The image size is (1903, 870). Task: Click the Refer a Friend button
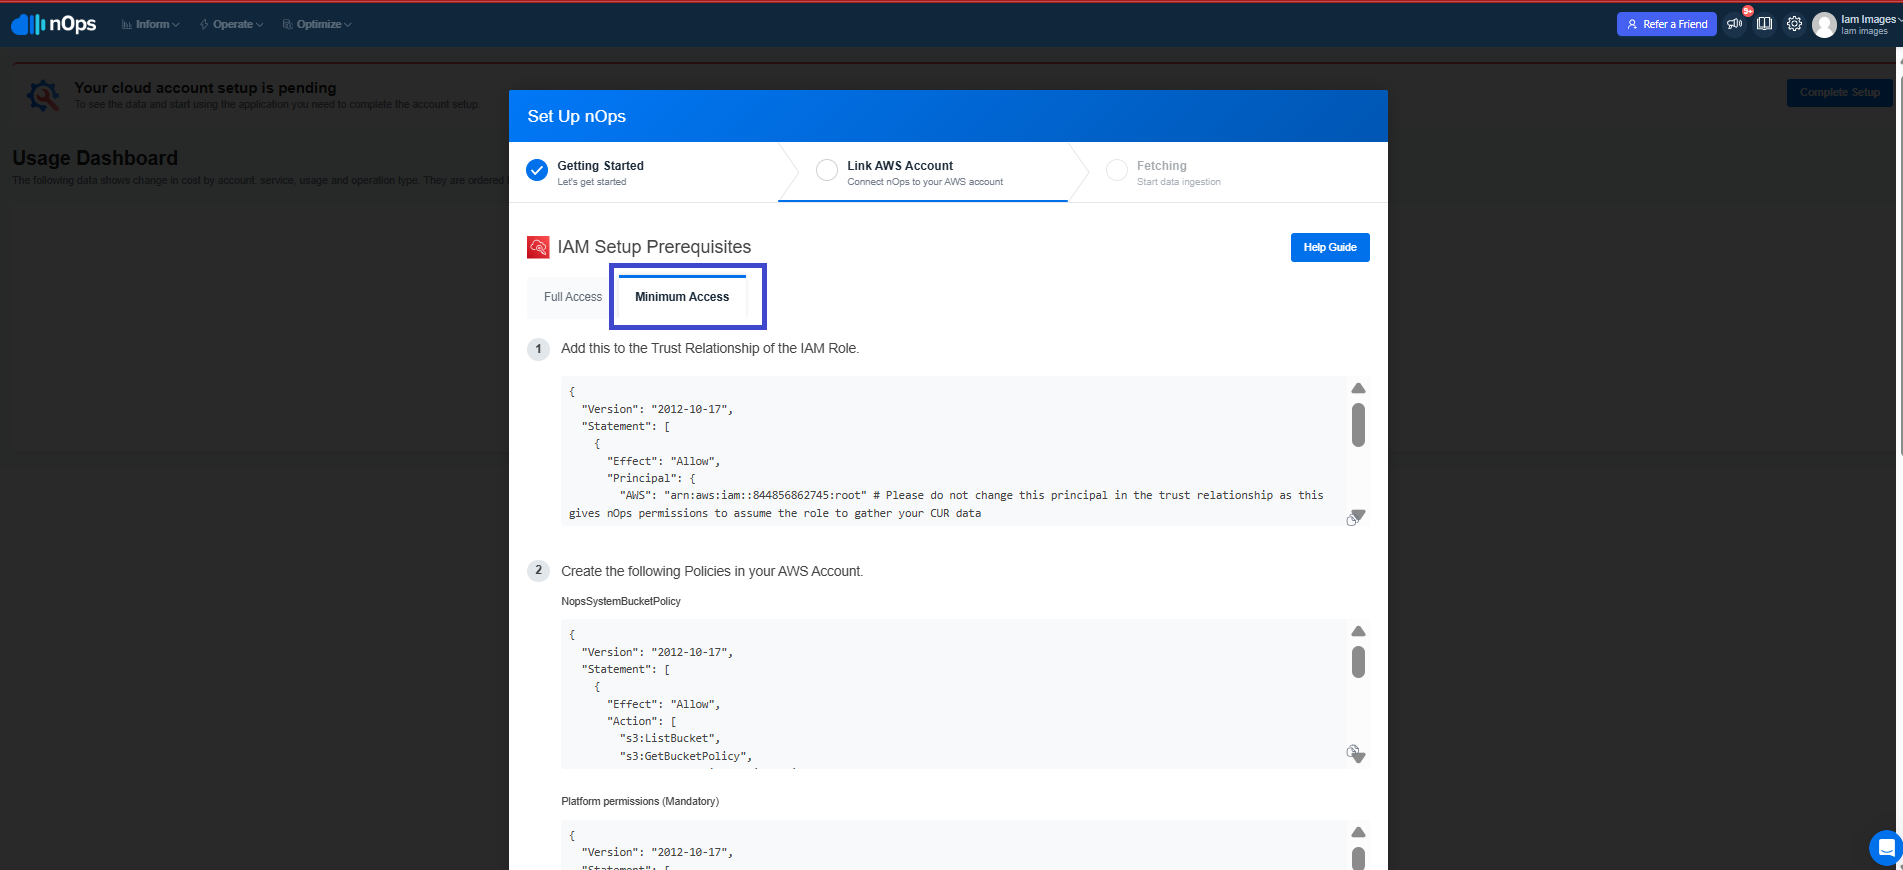[1666, 24]
